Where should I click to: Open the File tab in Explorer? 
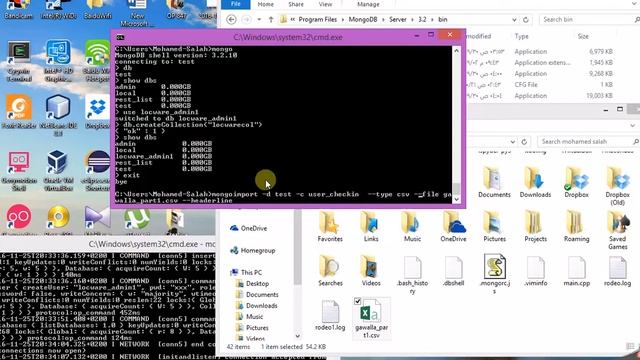pos(236,4)
